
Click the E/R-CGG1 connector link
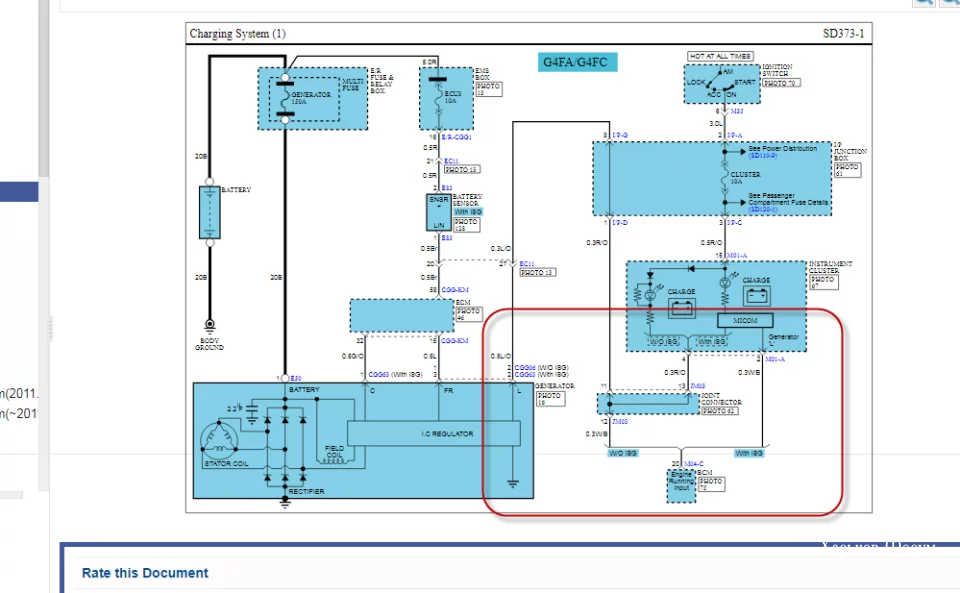(456, 137)
